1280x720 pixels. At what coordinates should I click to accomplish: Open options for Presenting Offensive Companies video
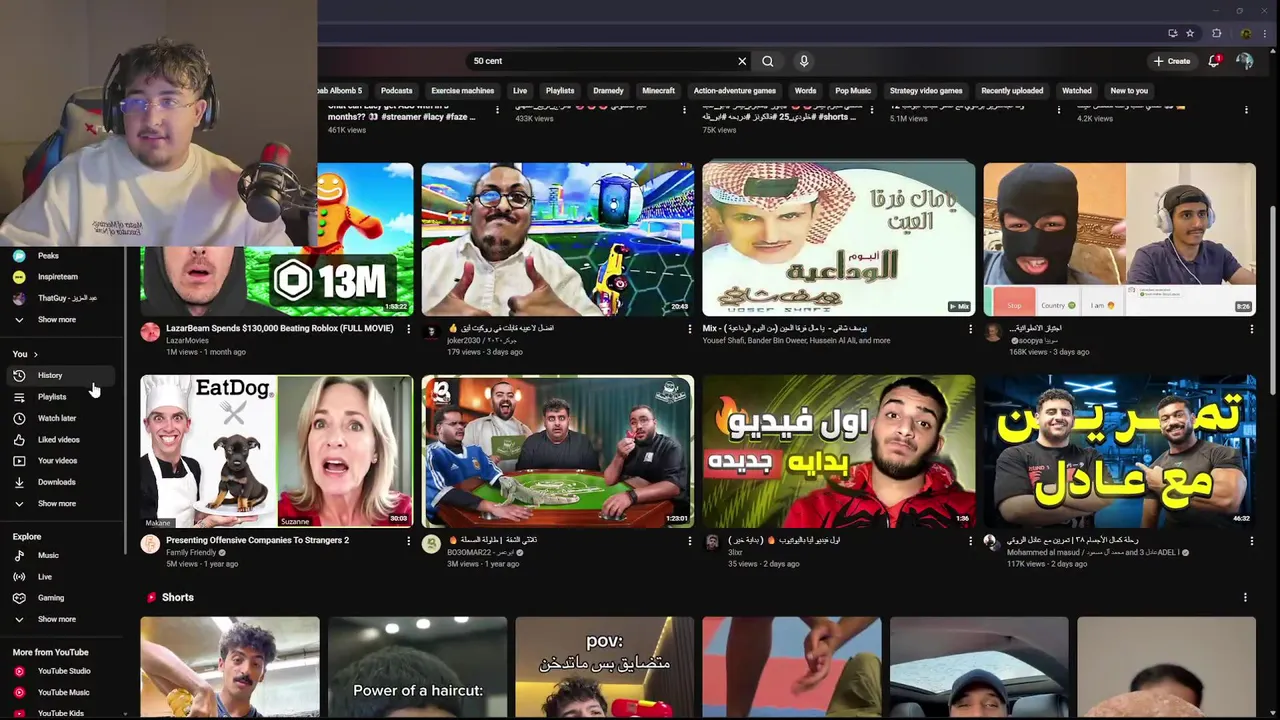(408, 541)
